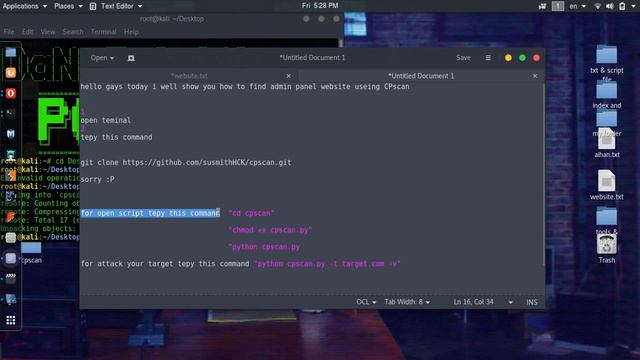Open the 'index and' desktop folder
This screenshot has width=640, height=360.
pos(607,95)
